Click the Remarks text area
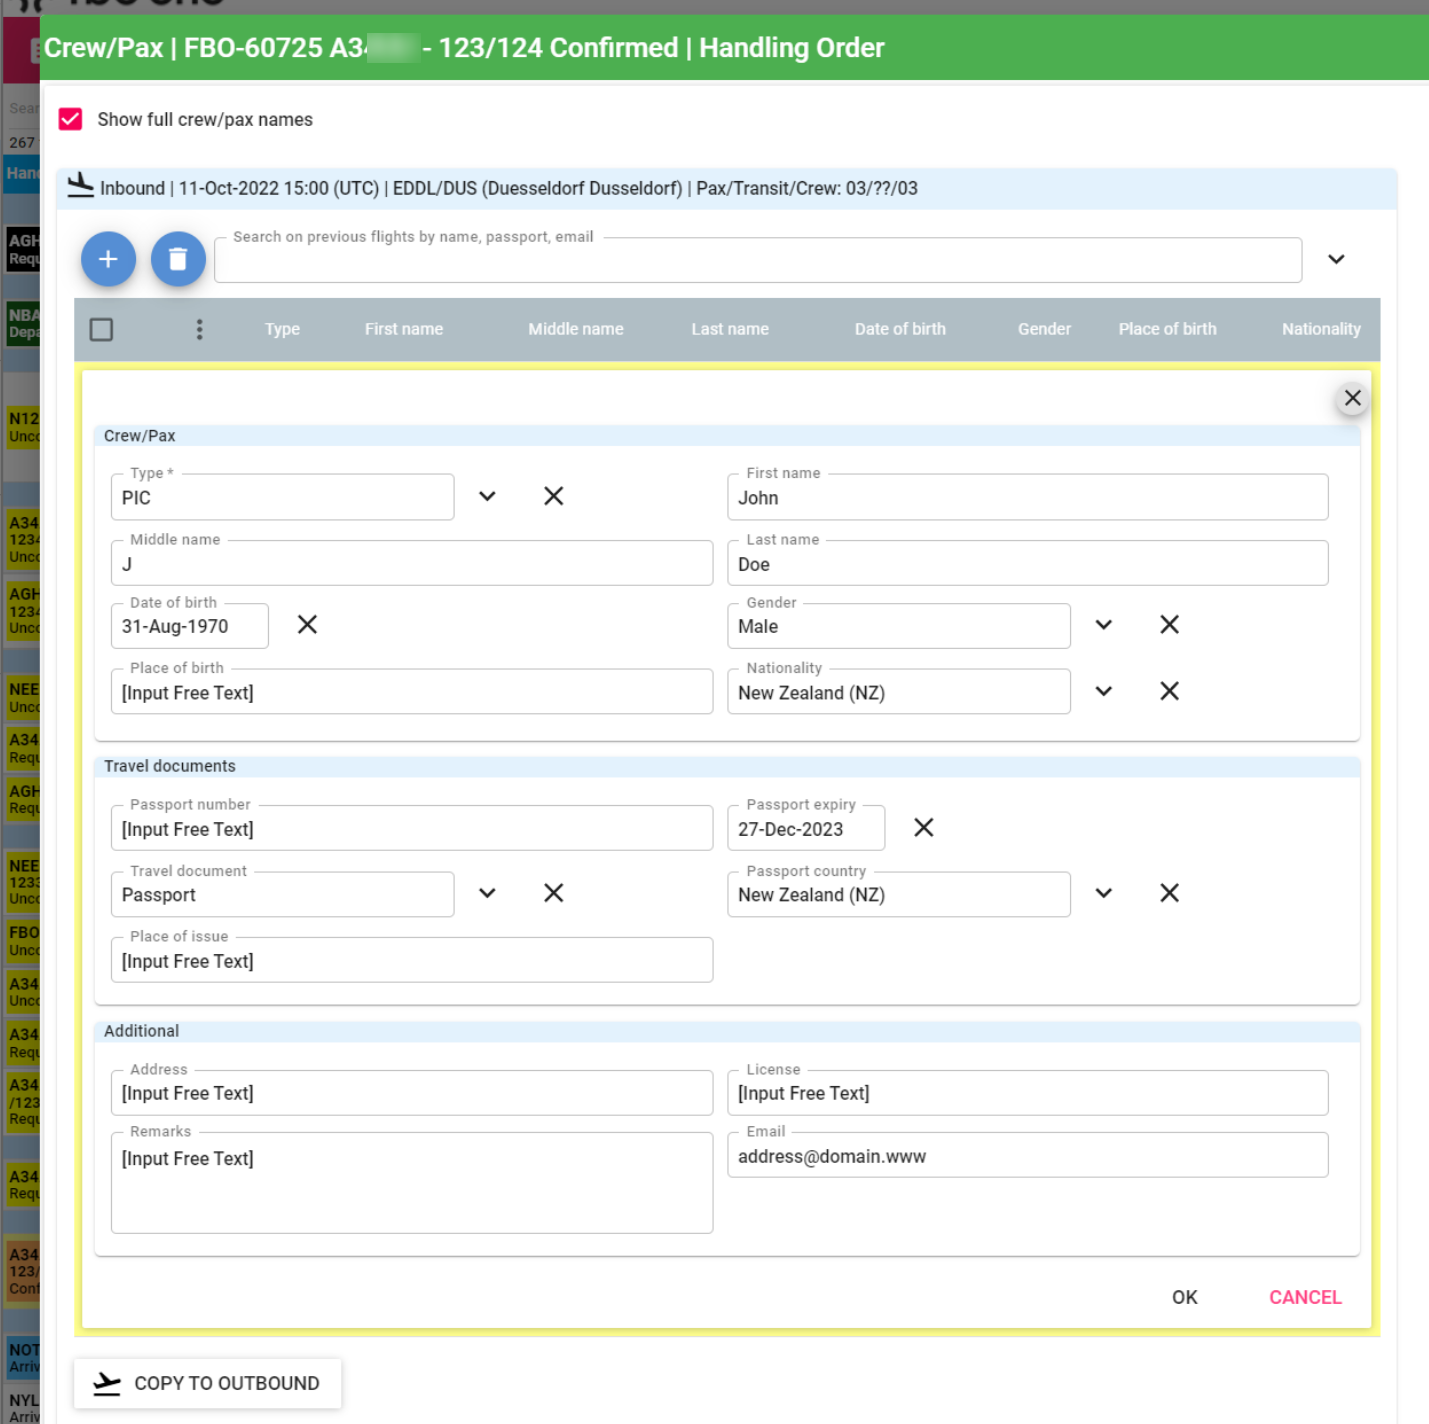1429x1424 pixels. tap(411, 1183)
